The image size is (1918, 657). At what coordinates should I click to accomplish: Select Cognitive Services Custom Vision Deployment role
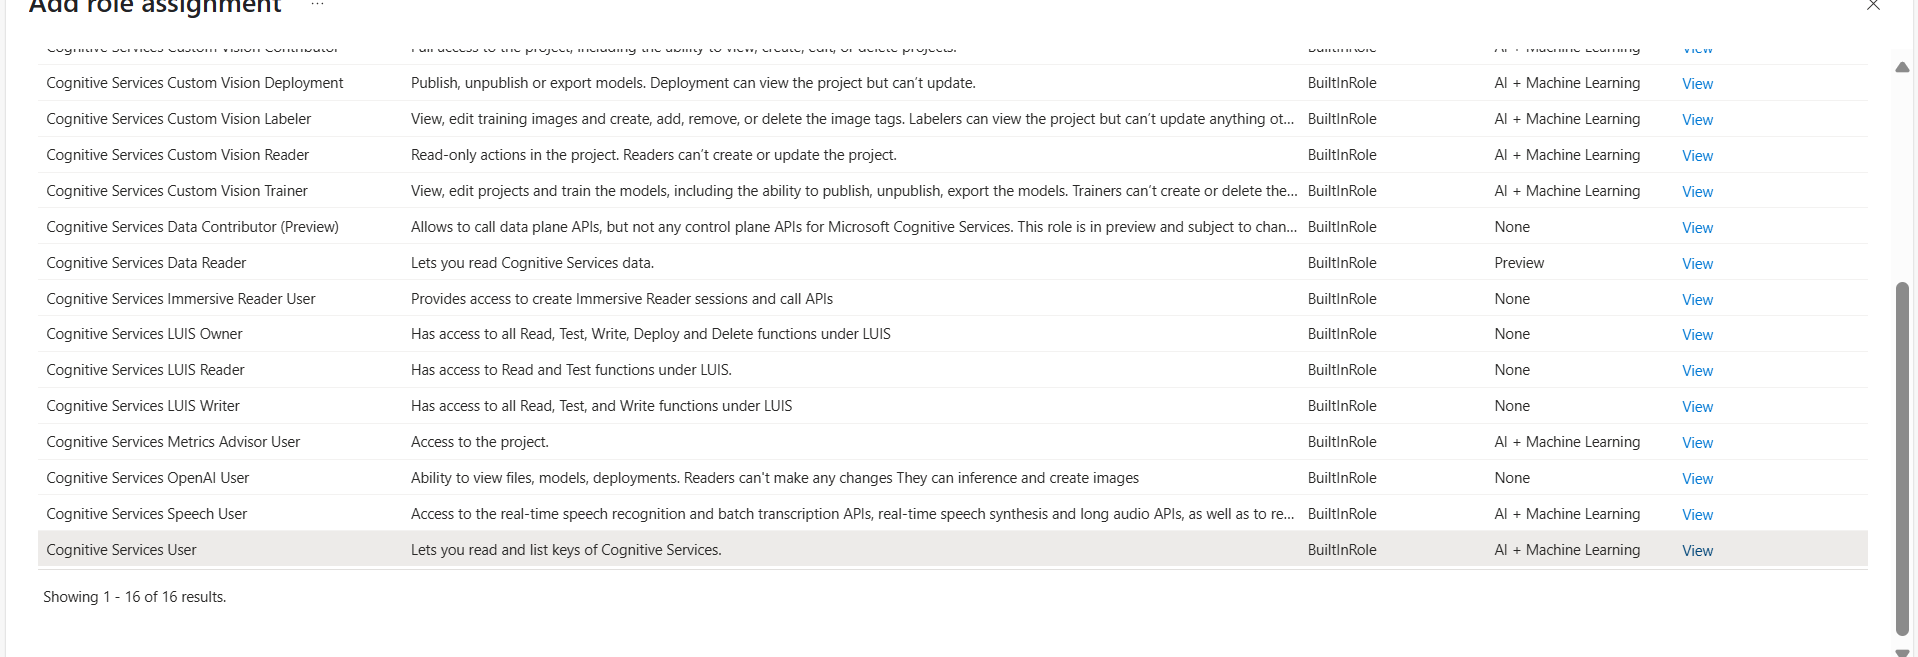click(194, 83)
